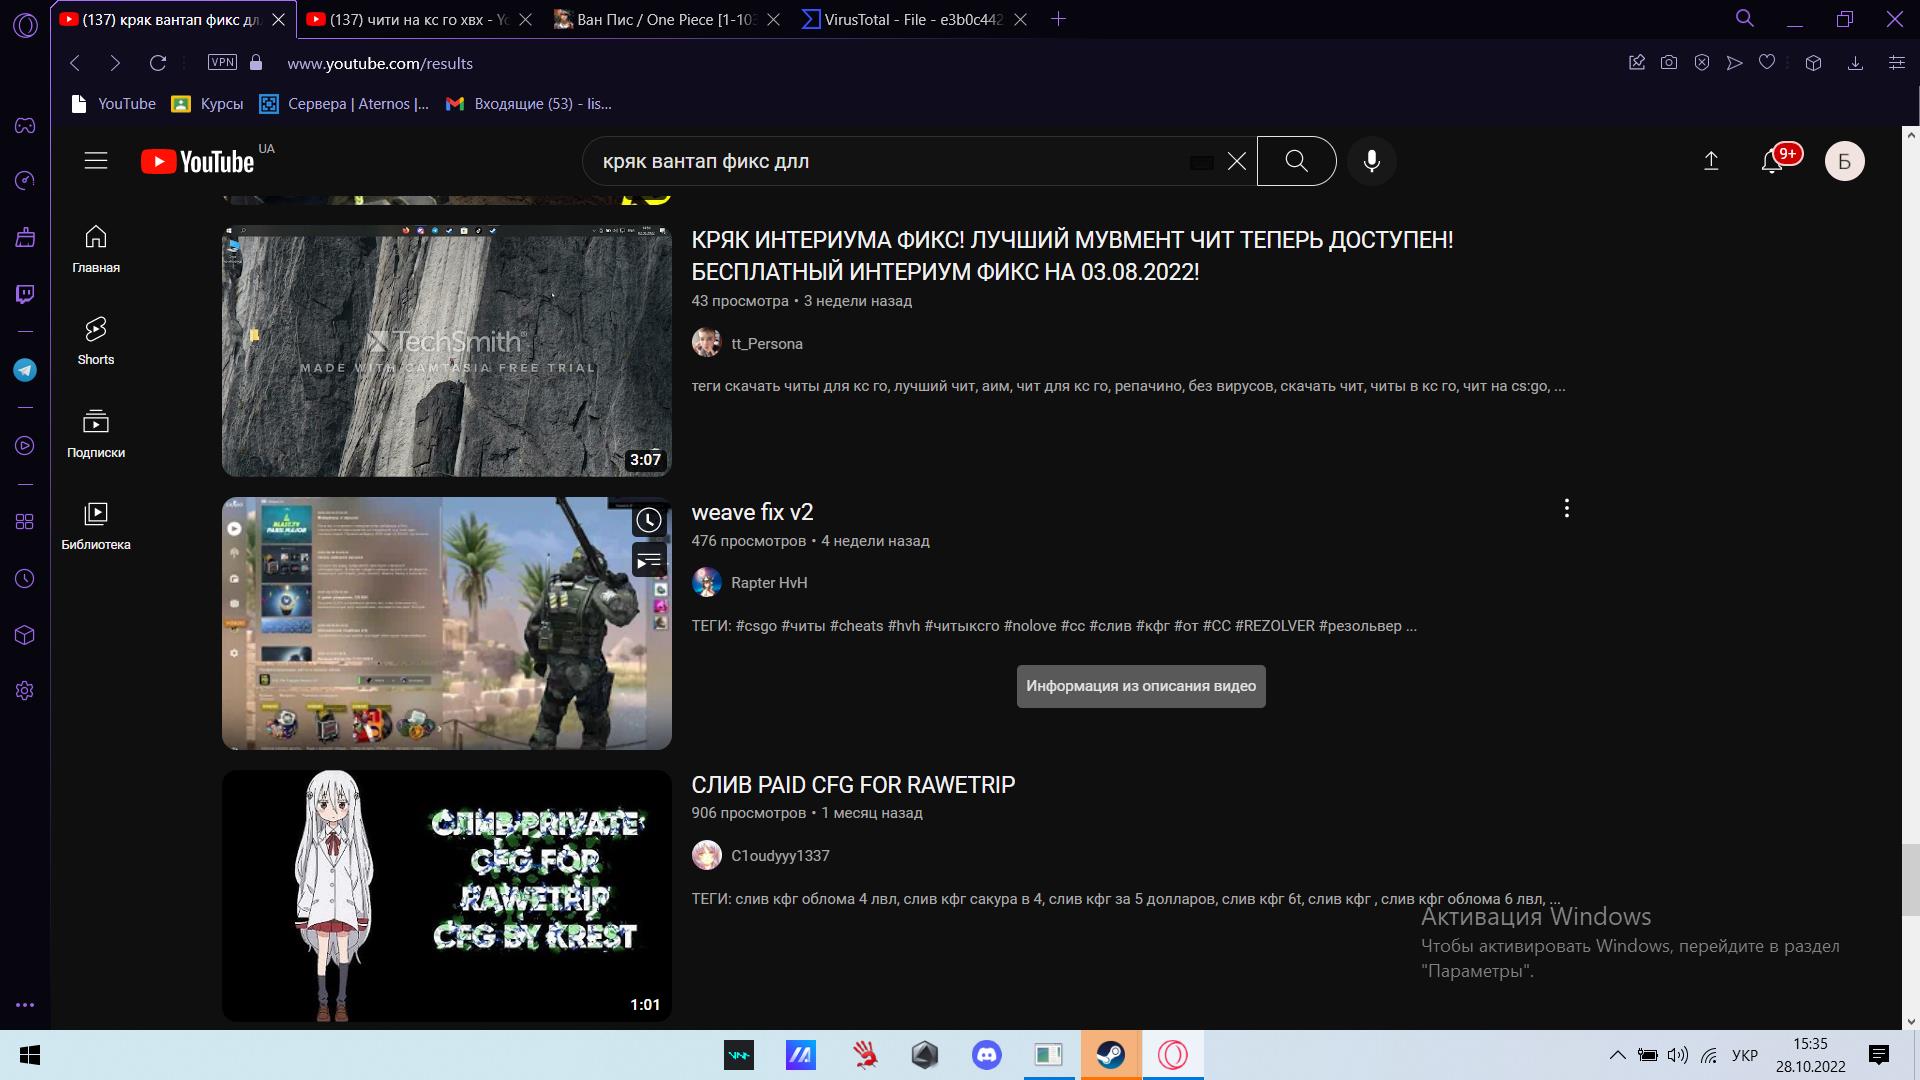Show hidden system tray icons
The height and width of the screenshot is (1080, 1920).
pos(1616,1055)
